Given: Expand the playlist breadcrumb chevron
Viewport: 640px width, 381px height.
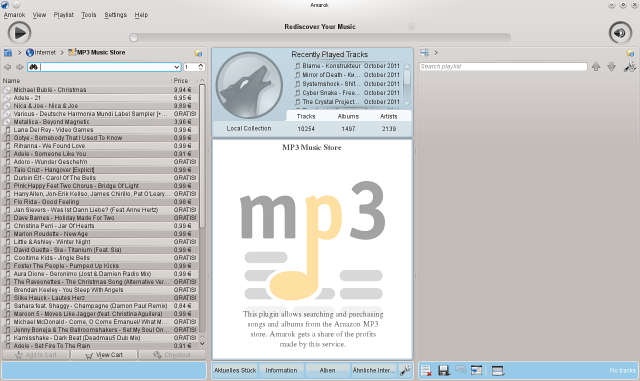Looking at the screenshot, I should click(436, 53).
